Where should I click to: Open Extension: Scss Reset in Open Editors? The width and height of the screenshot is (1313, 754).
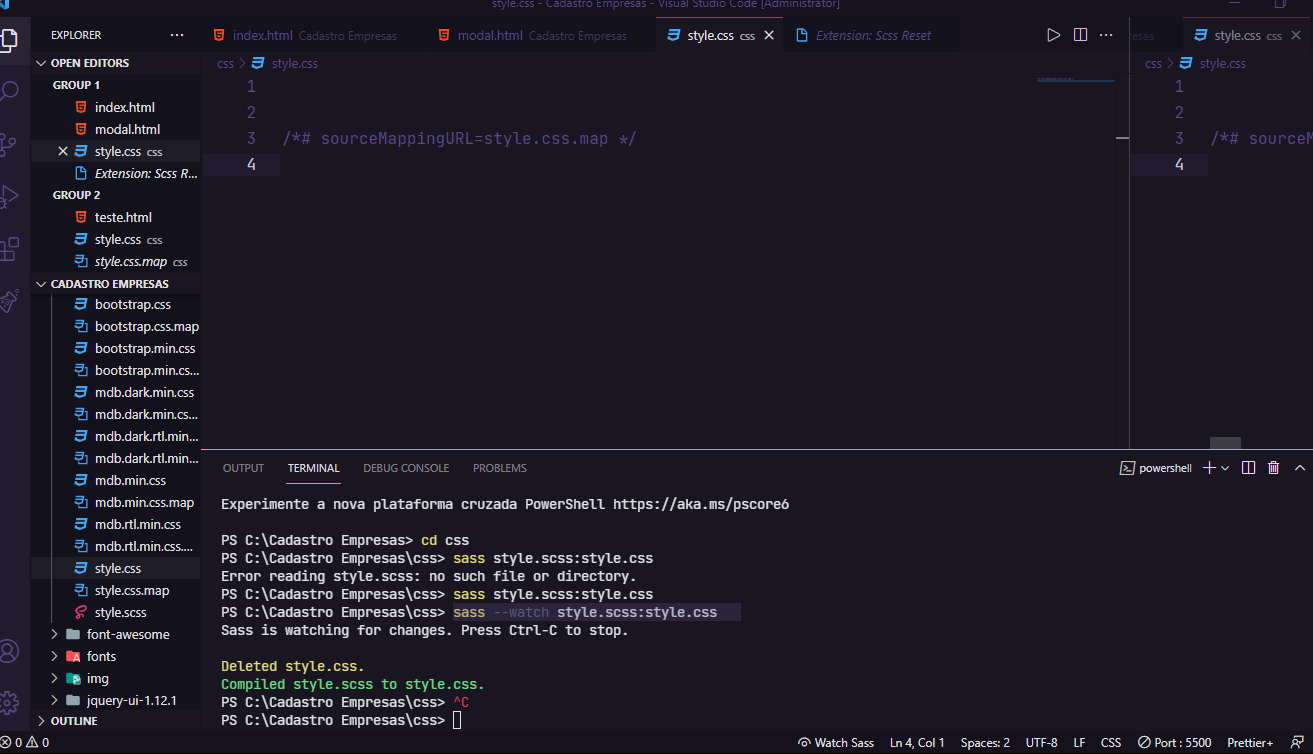(135, 173)
